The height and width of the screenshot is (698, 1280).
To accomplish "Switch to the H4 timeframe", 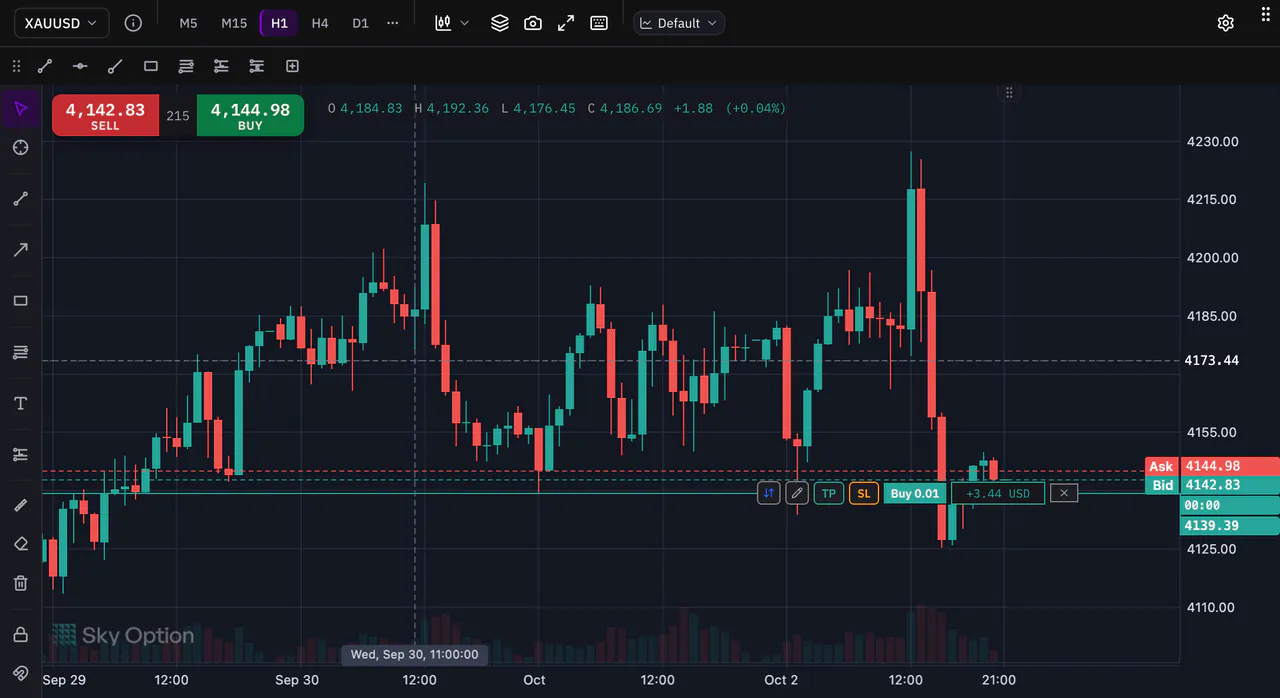I will [320, 23].
